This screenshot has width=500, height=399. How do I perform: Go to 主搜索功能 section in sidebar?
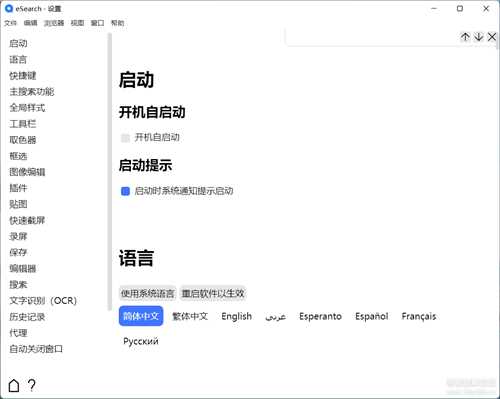(32, 92)
